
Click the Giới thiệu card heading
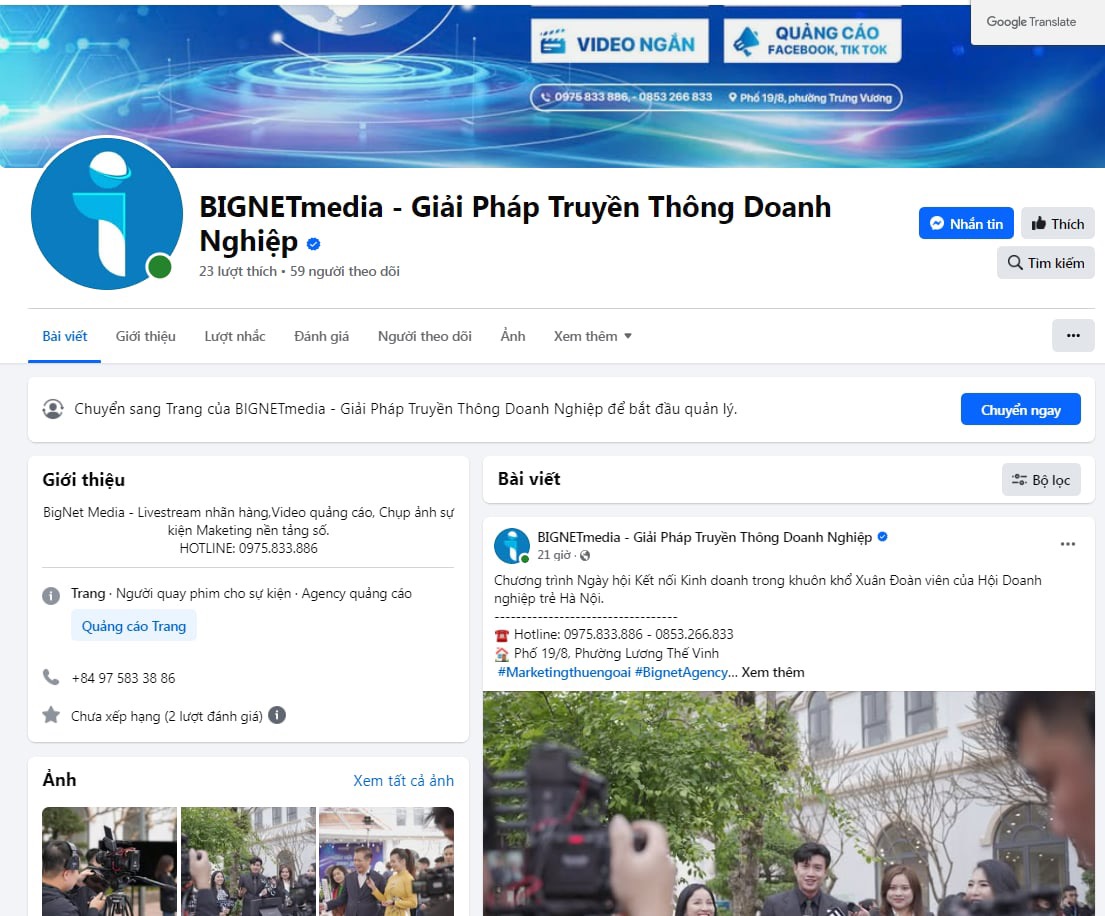(84, 480)
